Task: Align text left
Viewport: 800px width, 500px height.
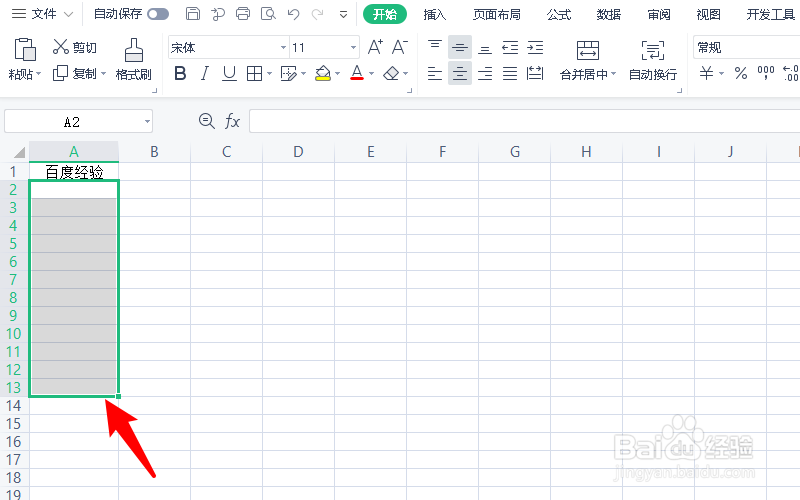Action: coord(435,74)
